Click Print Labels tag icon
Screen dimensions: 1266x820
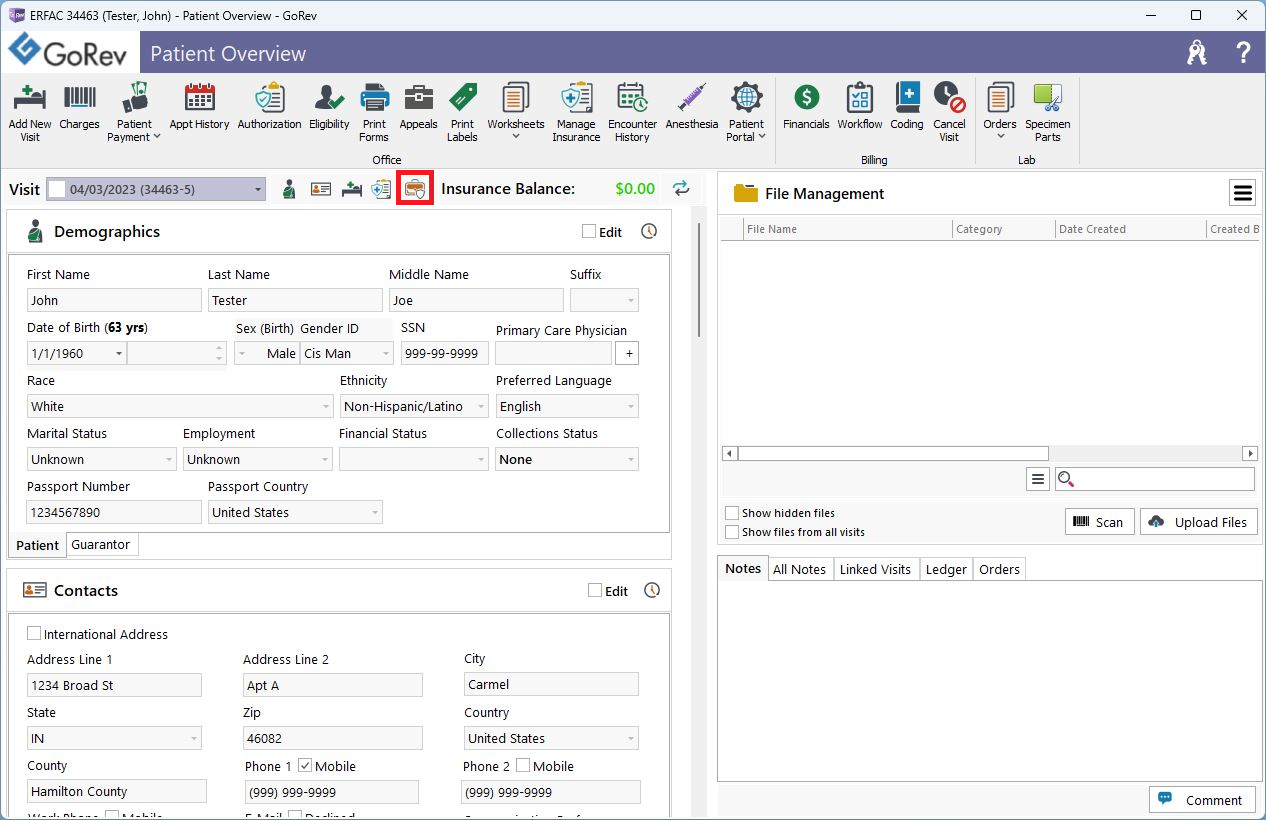(462, 97)
